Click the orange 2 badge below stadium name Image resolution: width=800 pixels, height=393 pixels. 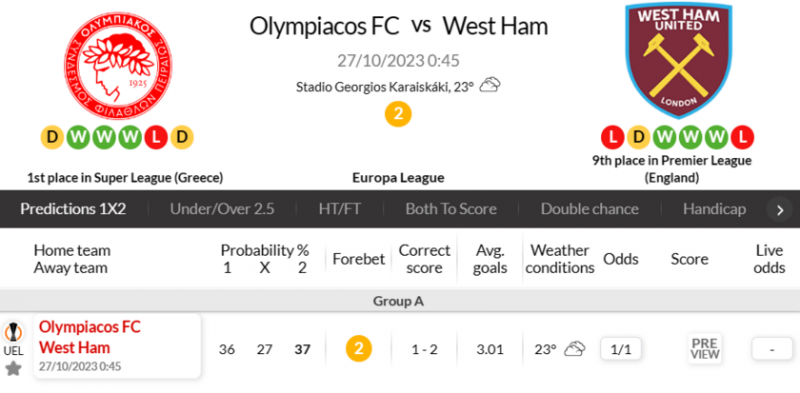coord(398,114)
